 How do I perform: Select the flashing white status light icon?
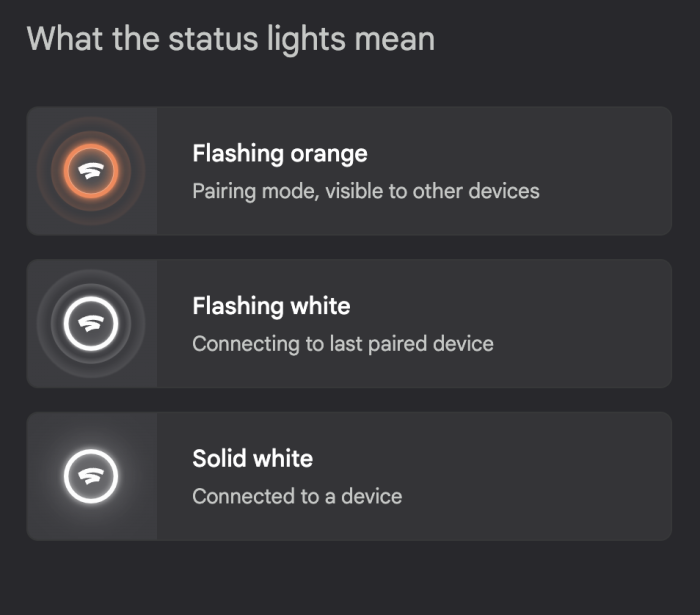pos(91,324)
